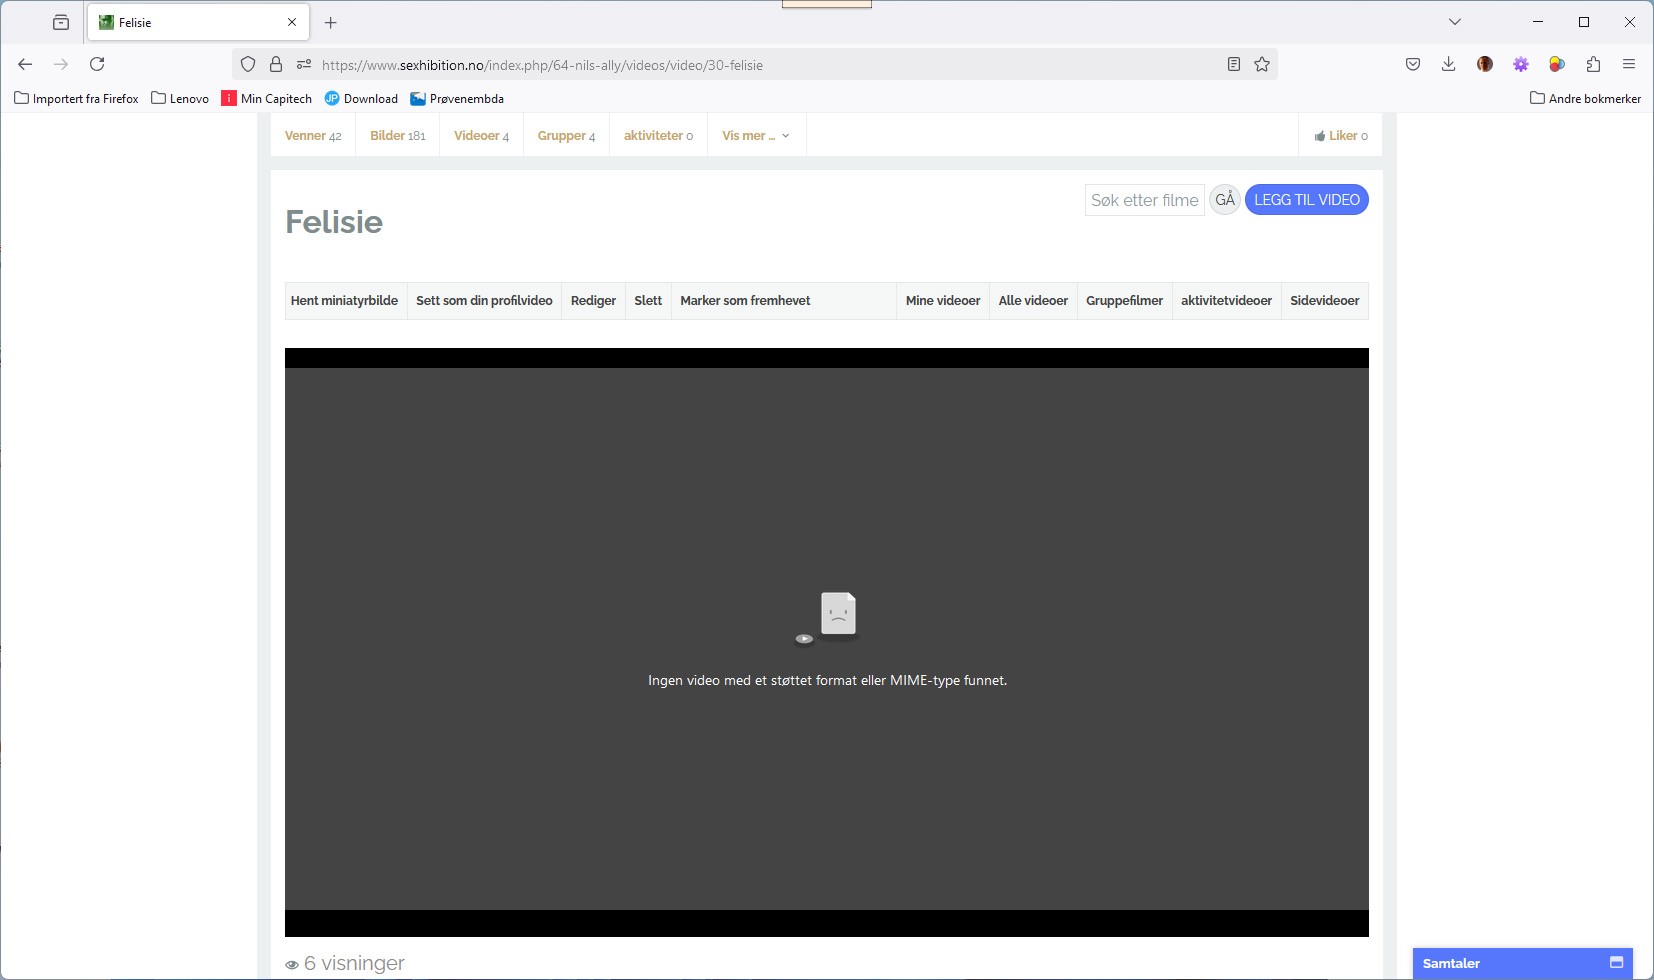Open a new browser tab
The image size is (1654, 980).
point(331,22)
